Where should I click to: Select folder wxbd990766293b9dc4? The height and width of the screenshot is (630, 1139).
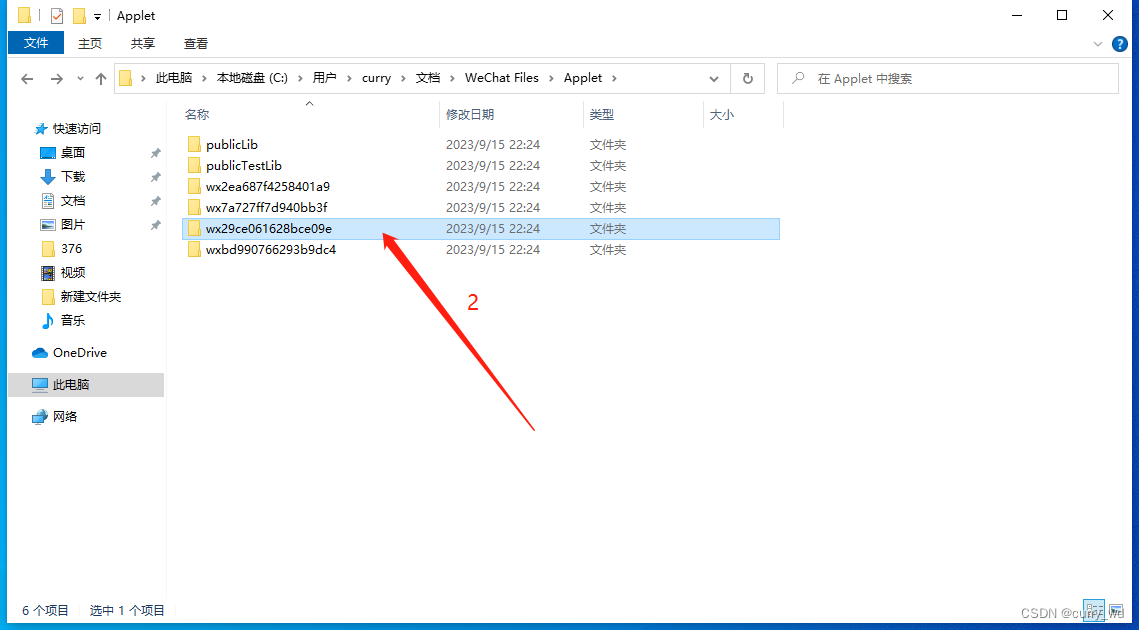(x=480, y=250)
